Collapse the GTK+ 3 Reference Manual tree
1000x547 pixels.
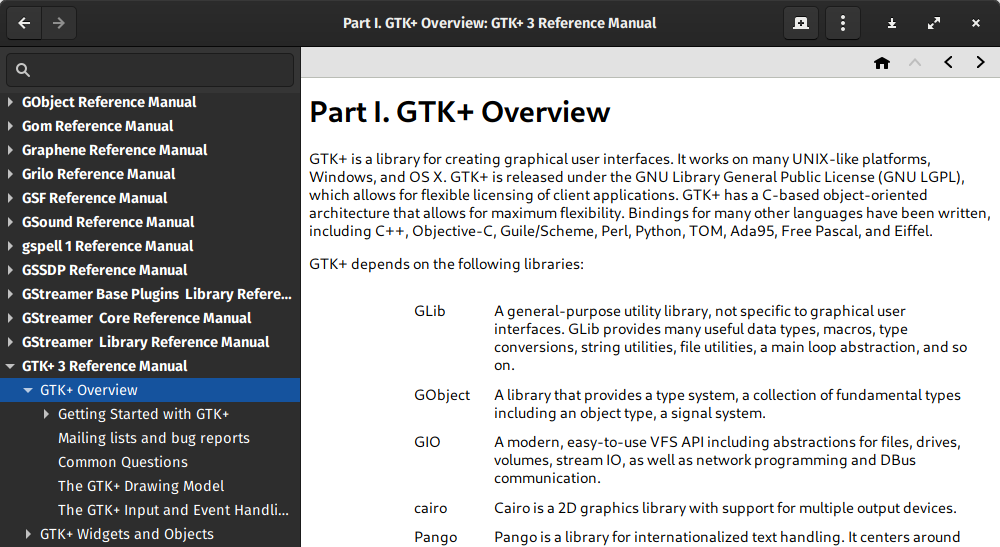coord(11,366)
